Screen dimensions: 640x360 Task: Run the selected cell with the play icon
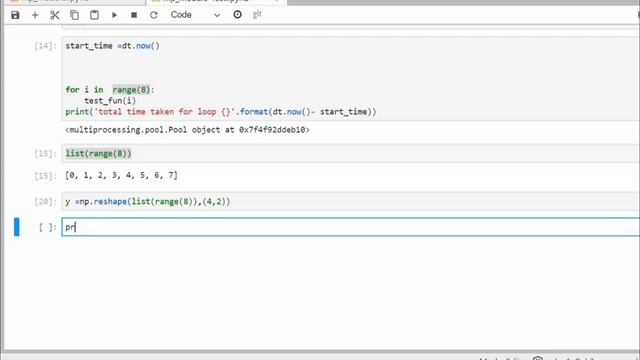[x=114, y=15]
